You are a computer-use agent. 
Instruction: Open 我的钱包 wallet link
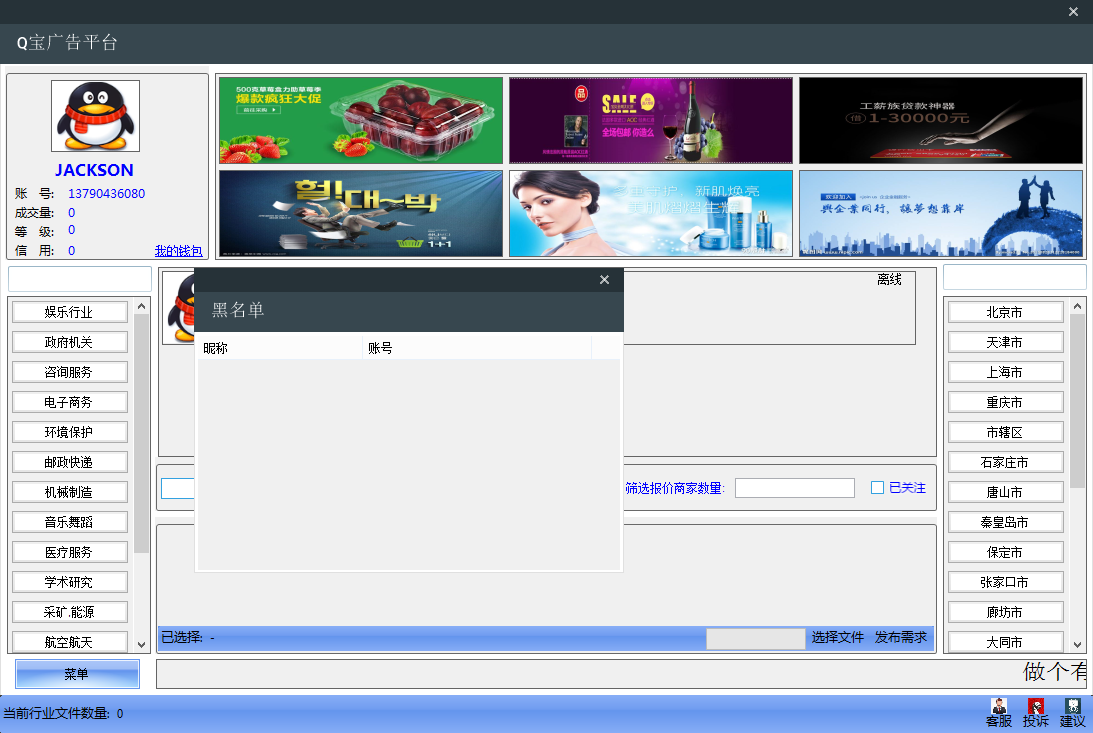tap(178, 251)
